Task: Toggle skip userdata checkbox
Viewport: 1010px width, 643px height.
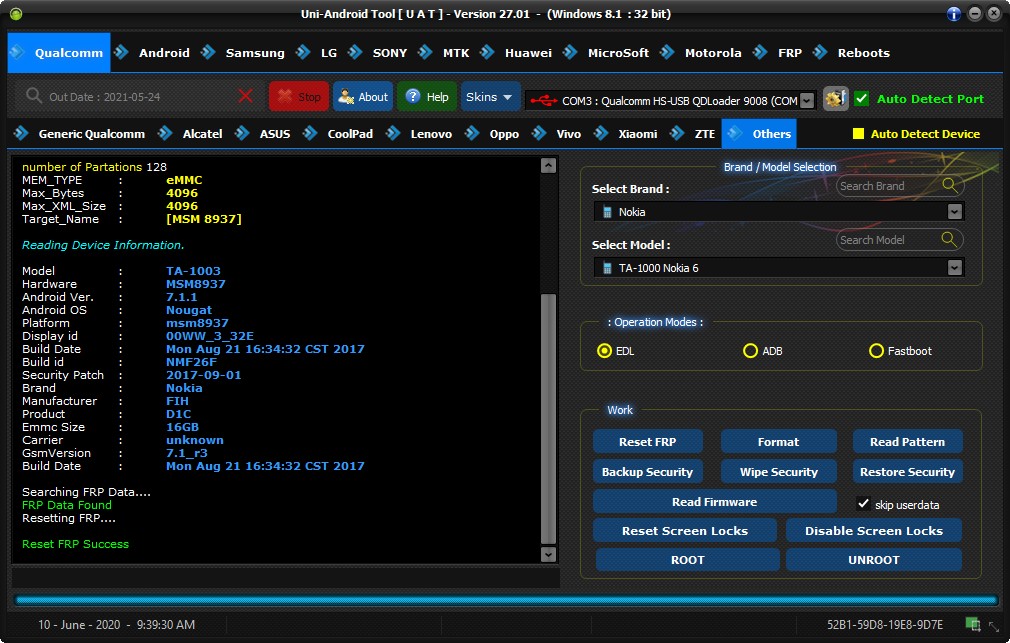Action: tap(864, 504)
